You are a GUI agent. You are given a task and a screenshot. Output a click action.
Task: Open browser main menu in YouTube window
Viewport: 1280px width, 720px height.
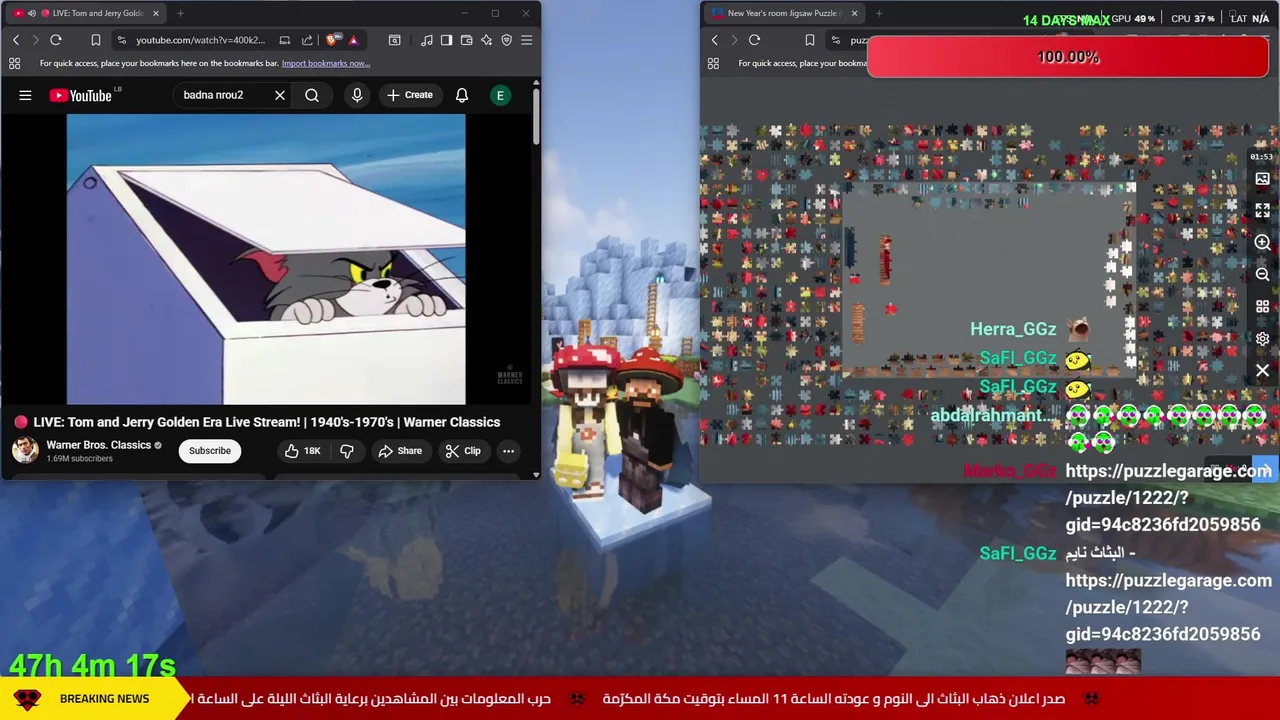pos(527,40)
